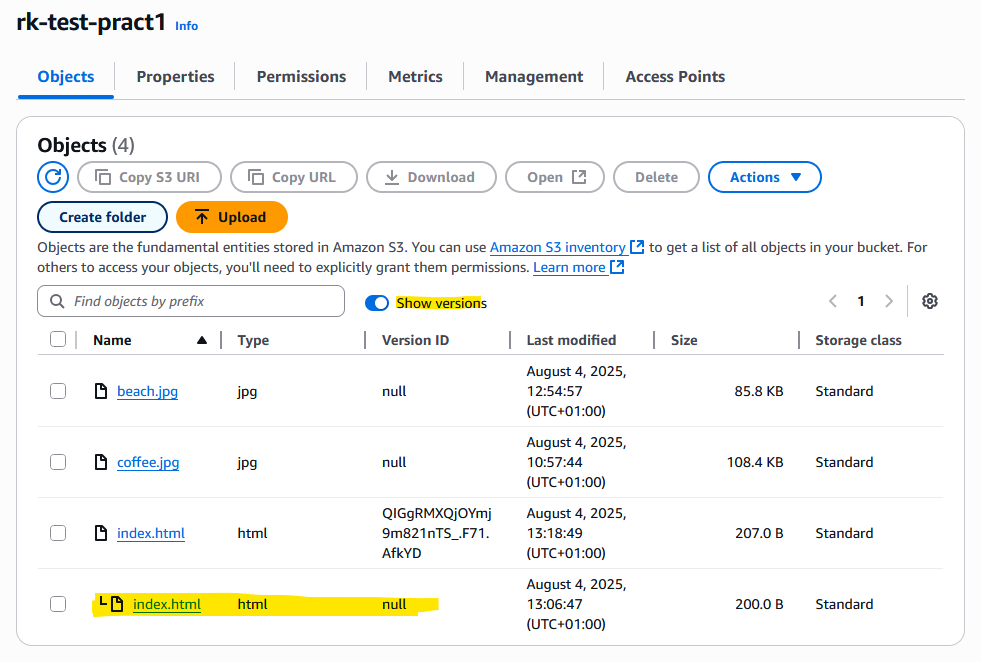Click the file icon next to coffee.jpg
Screen dimensions: 981x662
(x=100, y=462)
